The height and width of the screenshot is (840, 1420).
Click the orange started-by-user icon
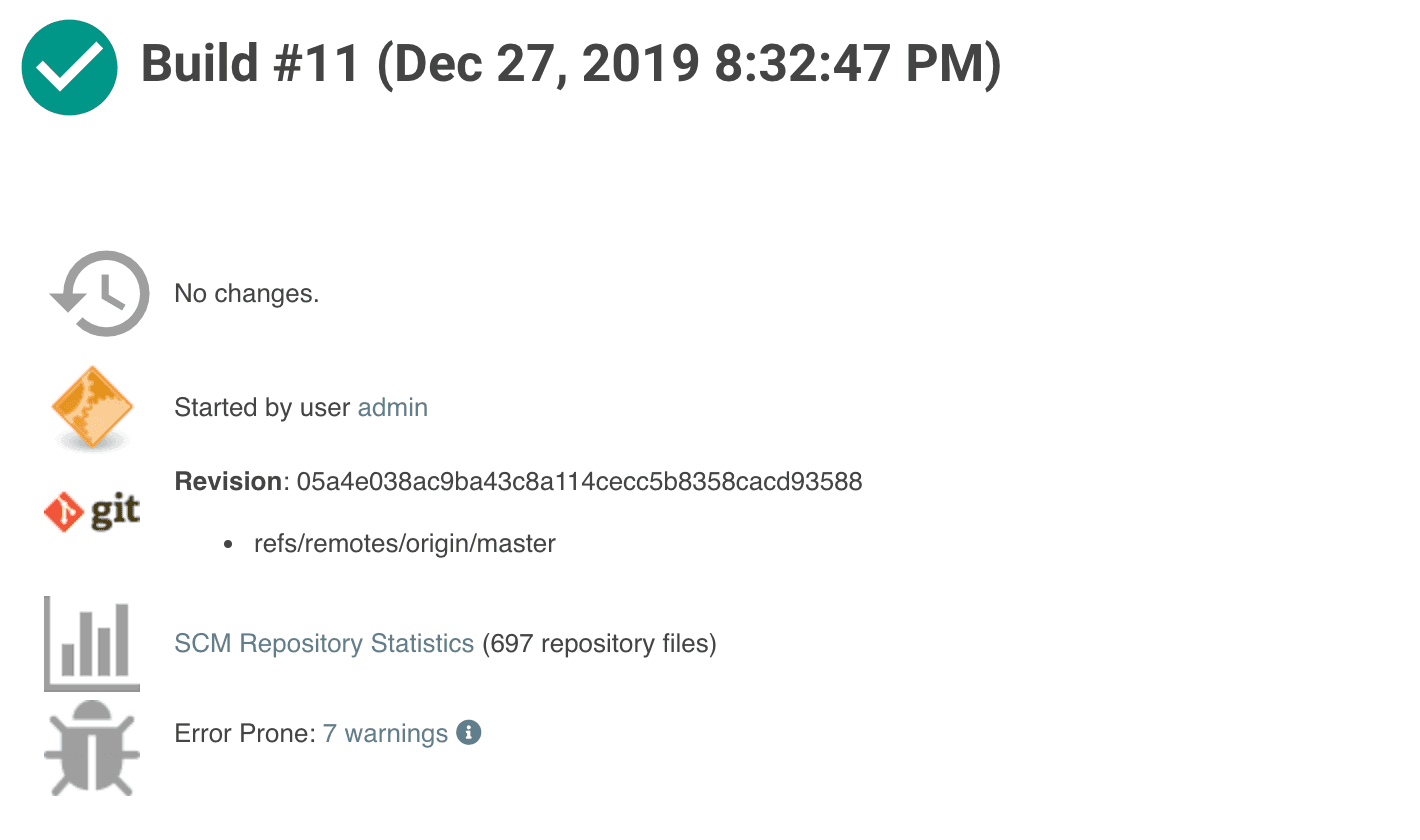coord(92,407)
